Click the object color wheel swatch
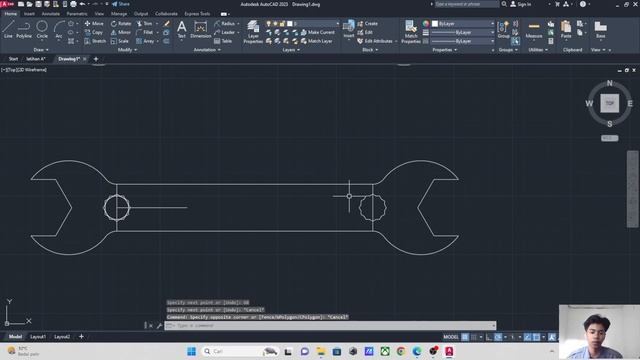640x360 pixels. point(426,24)
